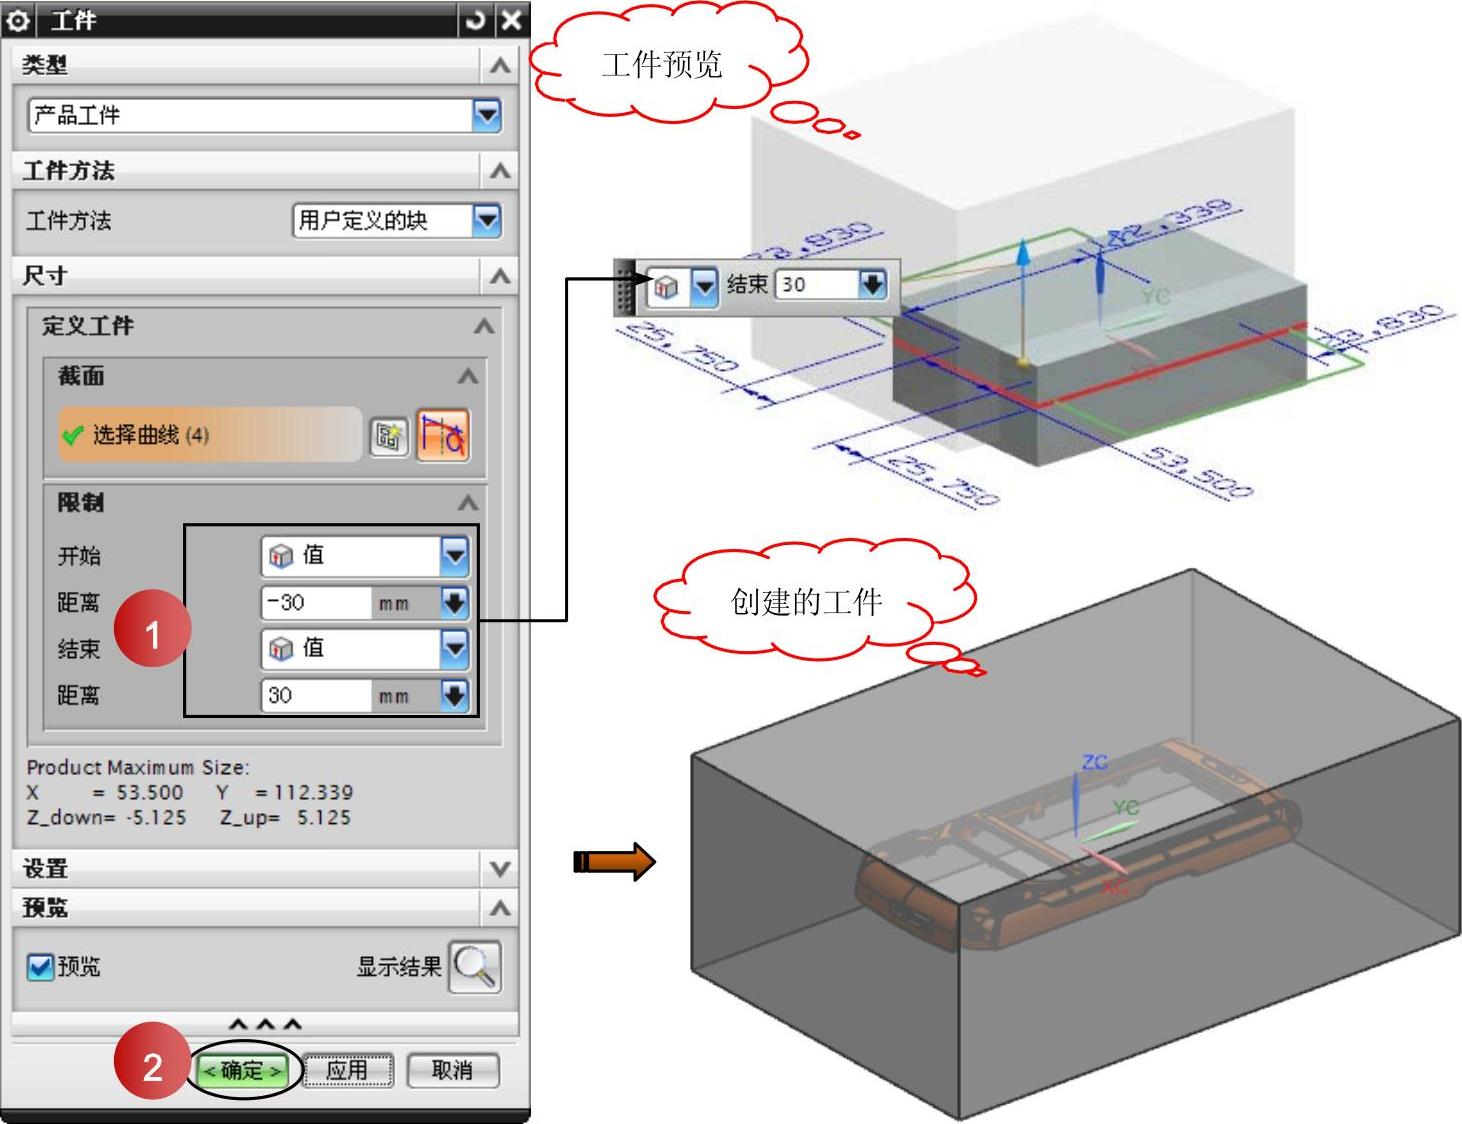The width and height of the screenshot is (1462, 1124).
Task: Open the arrow menu beside the -30 distance
Action: (454, 603)
